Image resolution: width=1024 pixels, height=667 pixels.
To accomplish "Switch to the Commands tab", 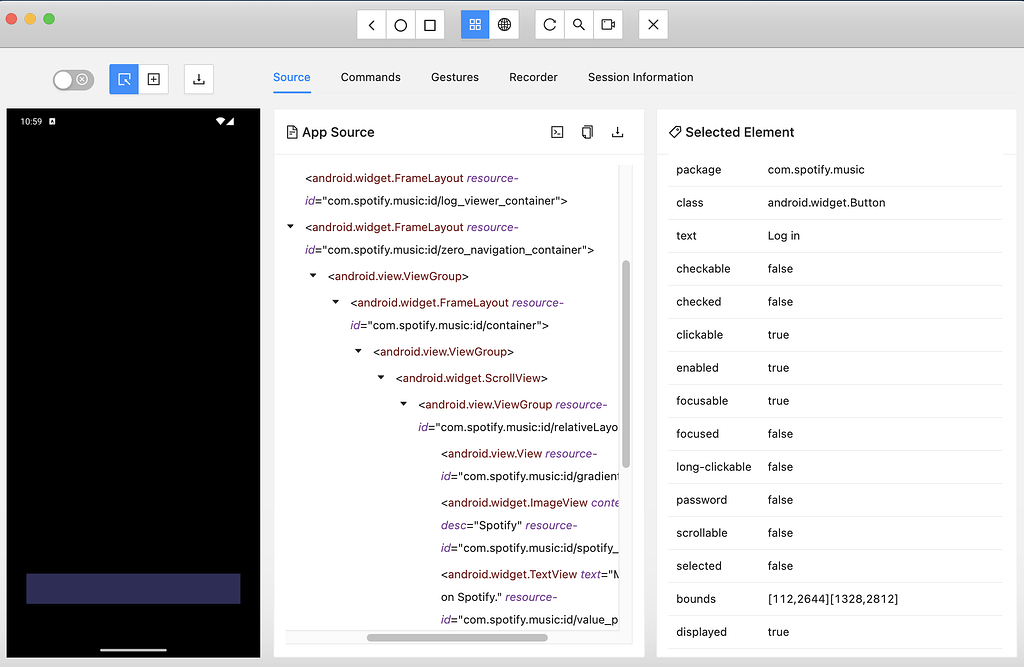I will click(370, 77).
